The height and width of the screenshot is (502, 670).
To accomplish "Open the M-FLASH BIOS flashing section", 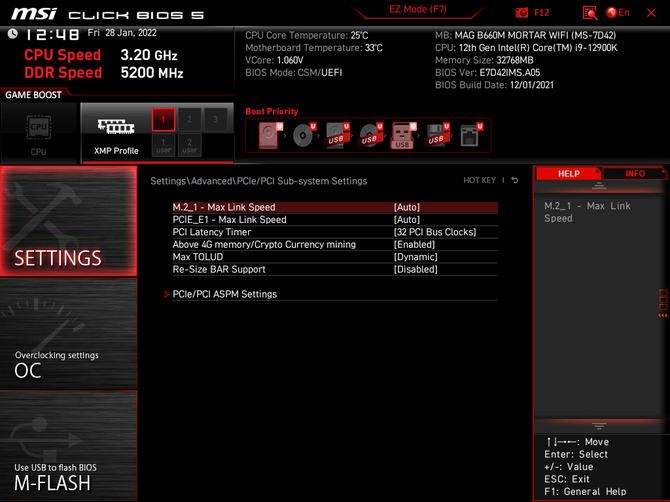I will pos(69,446).
